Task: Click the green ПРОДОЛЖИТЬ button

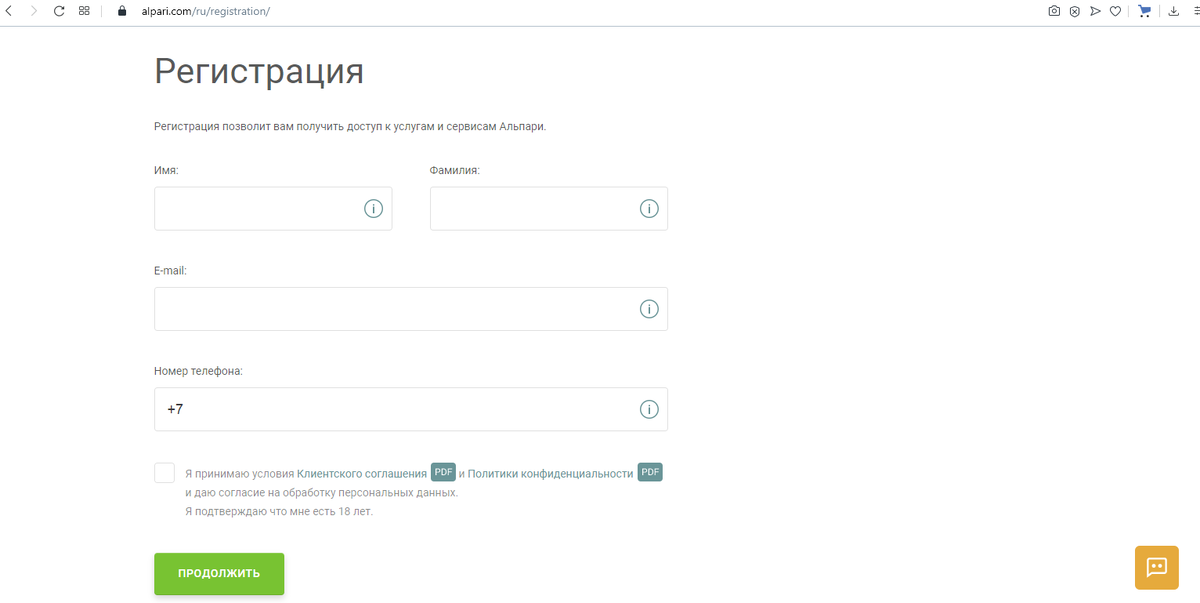Action: [x=219, y=574]
